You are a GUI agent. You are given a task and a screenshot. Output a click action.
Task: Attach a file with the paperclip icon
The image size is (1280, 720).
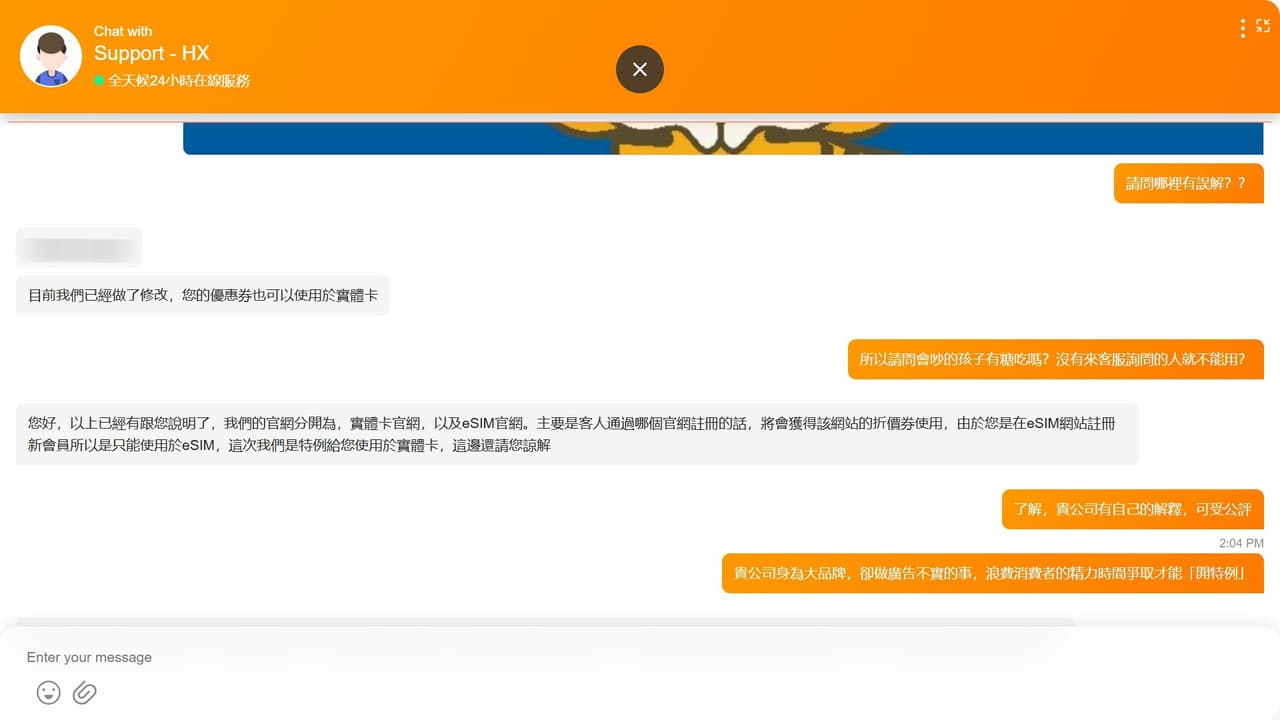click(x=85, y=692)
